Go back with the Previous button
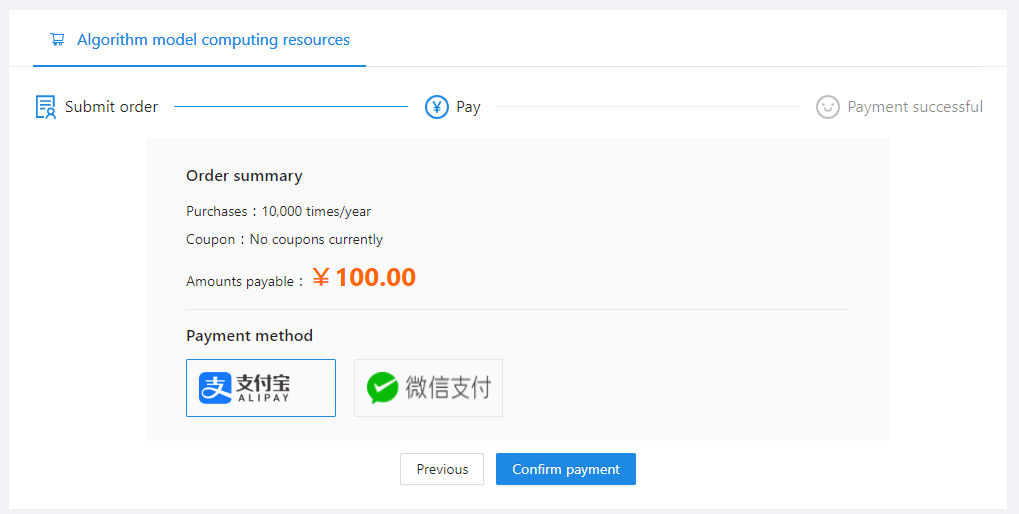The width and height of the screenshot is (1019, 514). [442, 469]
